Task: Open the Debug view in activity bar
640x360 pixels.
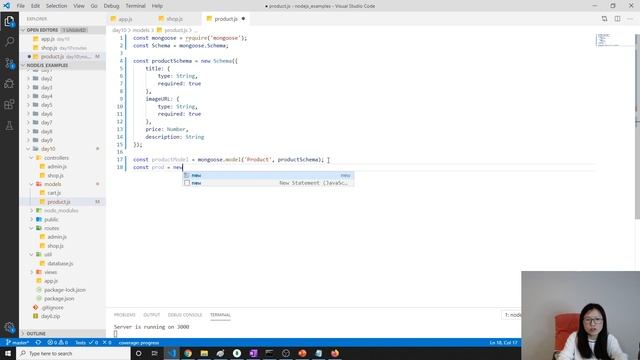Action: point(9,84)
